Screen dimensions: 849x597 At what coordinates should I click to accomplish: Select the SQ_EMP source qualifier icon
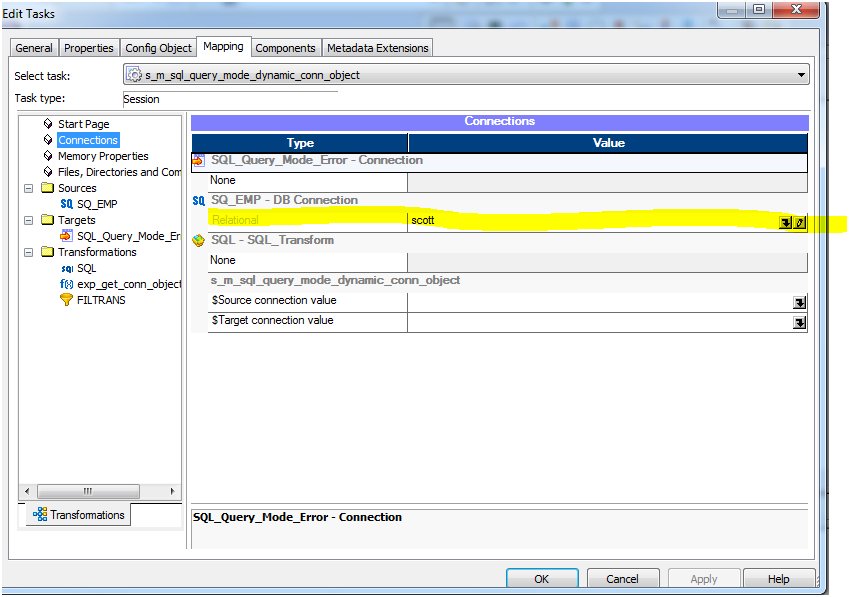tap(67, 203)
